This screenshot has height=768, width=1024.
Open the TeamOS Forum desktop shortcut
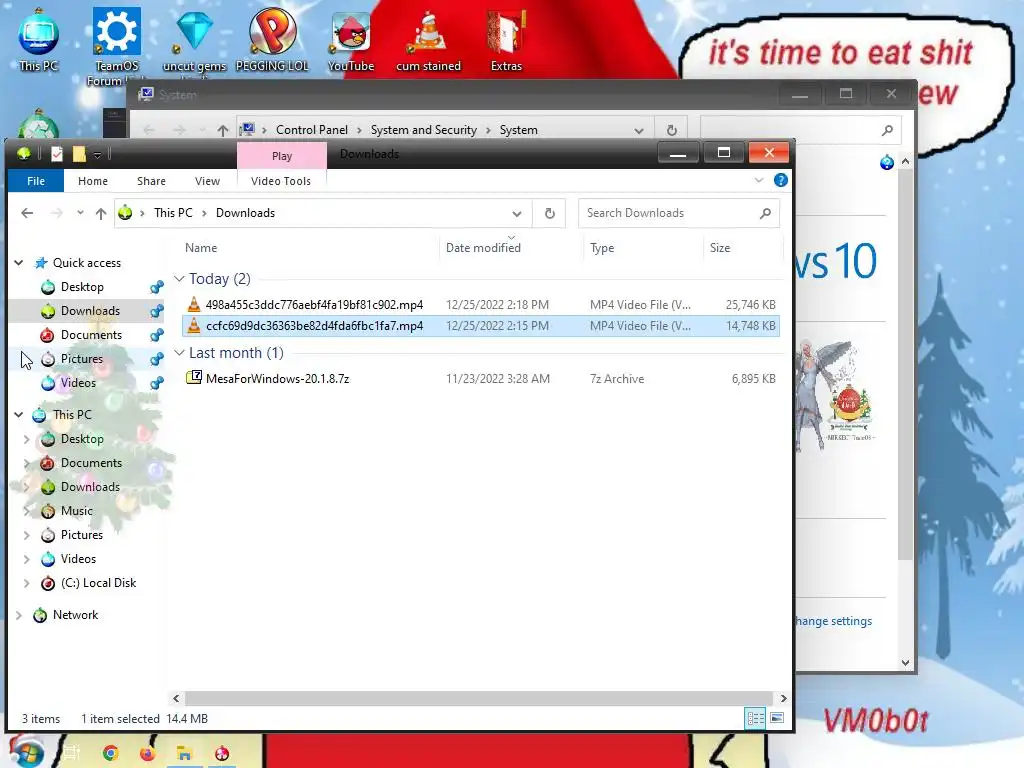point(116,47)
